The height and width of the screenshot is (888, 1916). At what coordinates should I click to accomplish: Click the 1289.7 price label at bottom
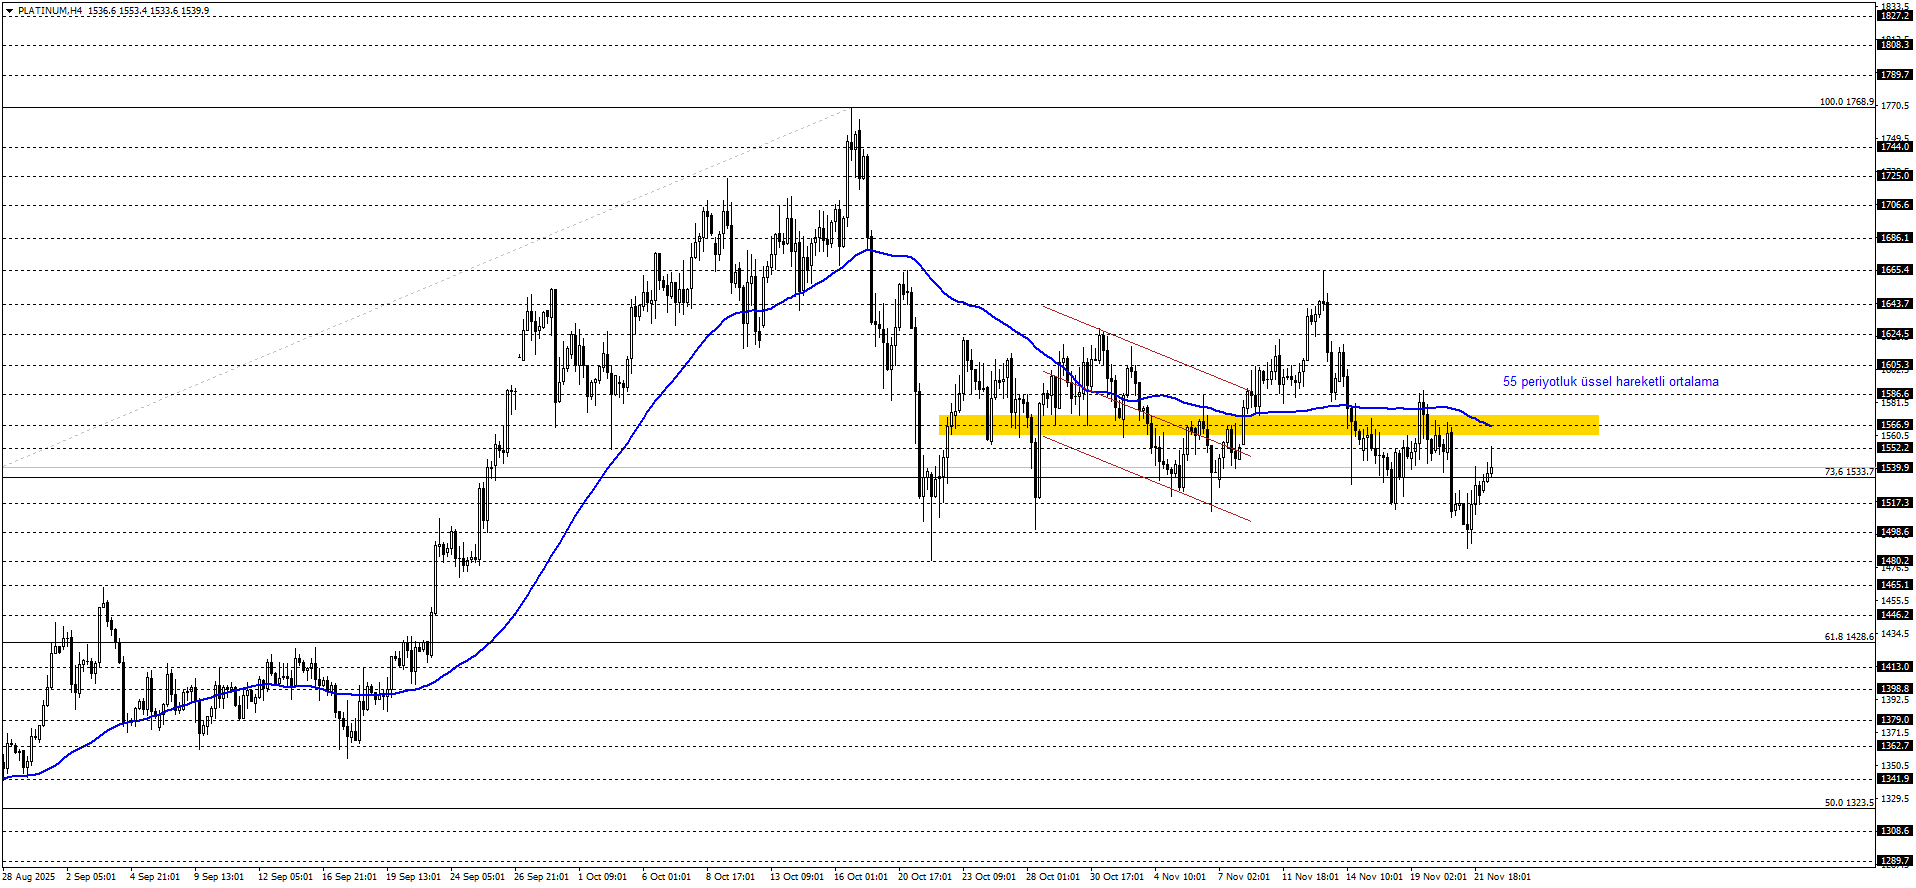[x=1894, y=861]
